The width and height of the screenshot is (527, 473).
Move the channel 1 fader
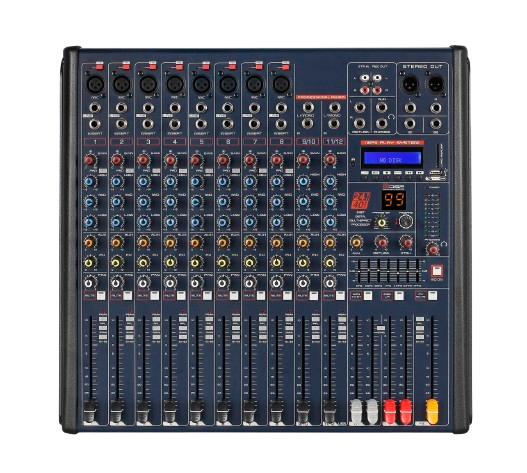[x=90, y=411]
